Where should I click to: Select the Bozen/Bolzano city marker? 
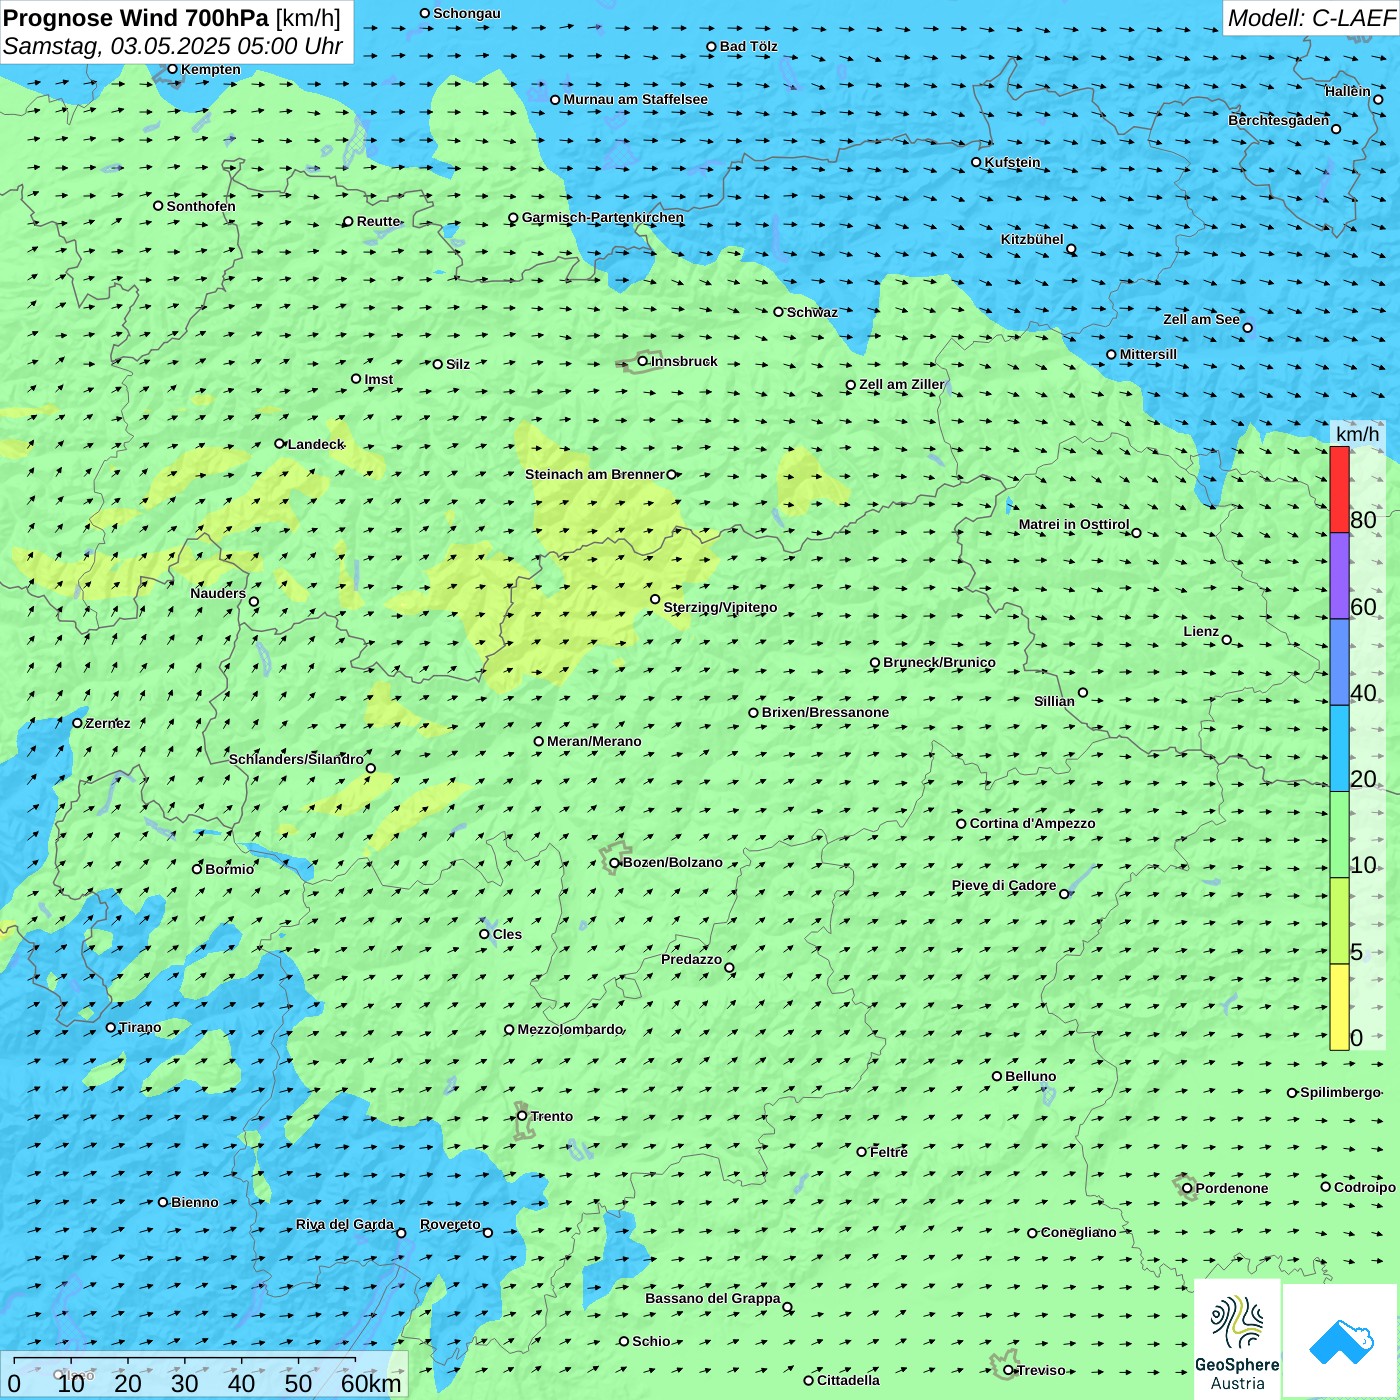pyautogui.click(x=614, y=863)
